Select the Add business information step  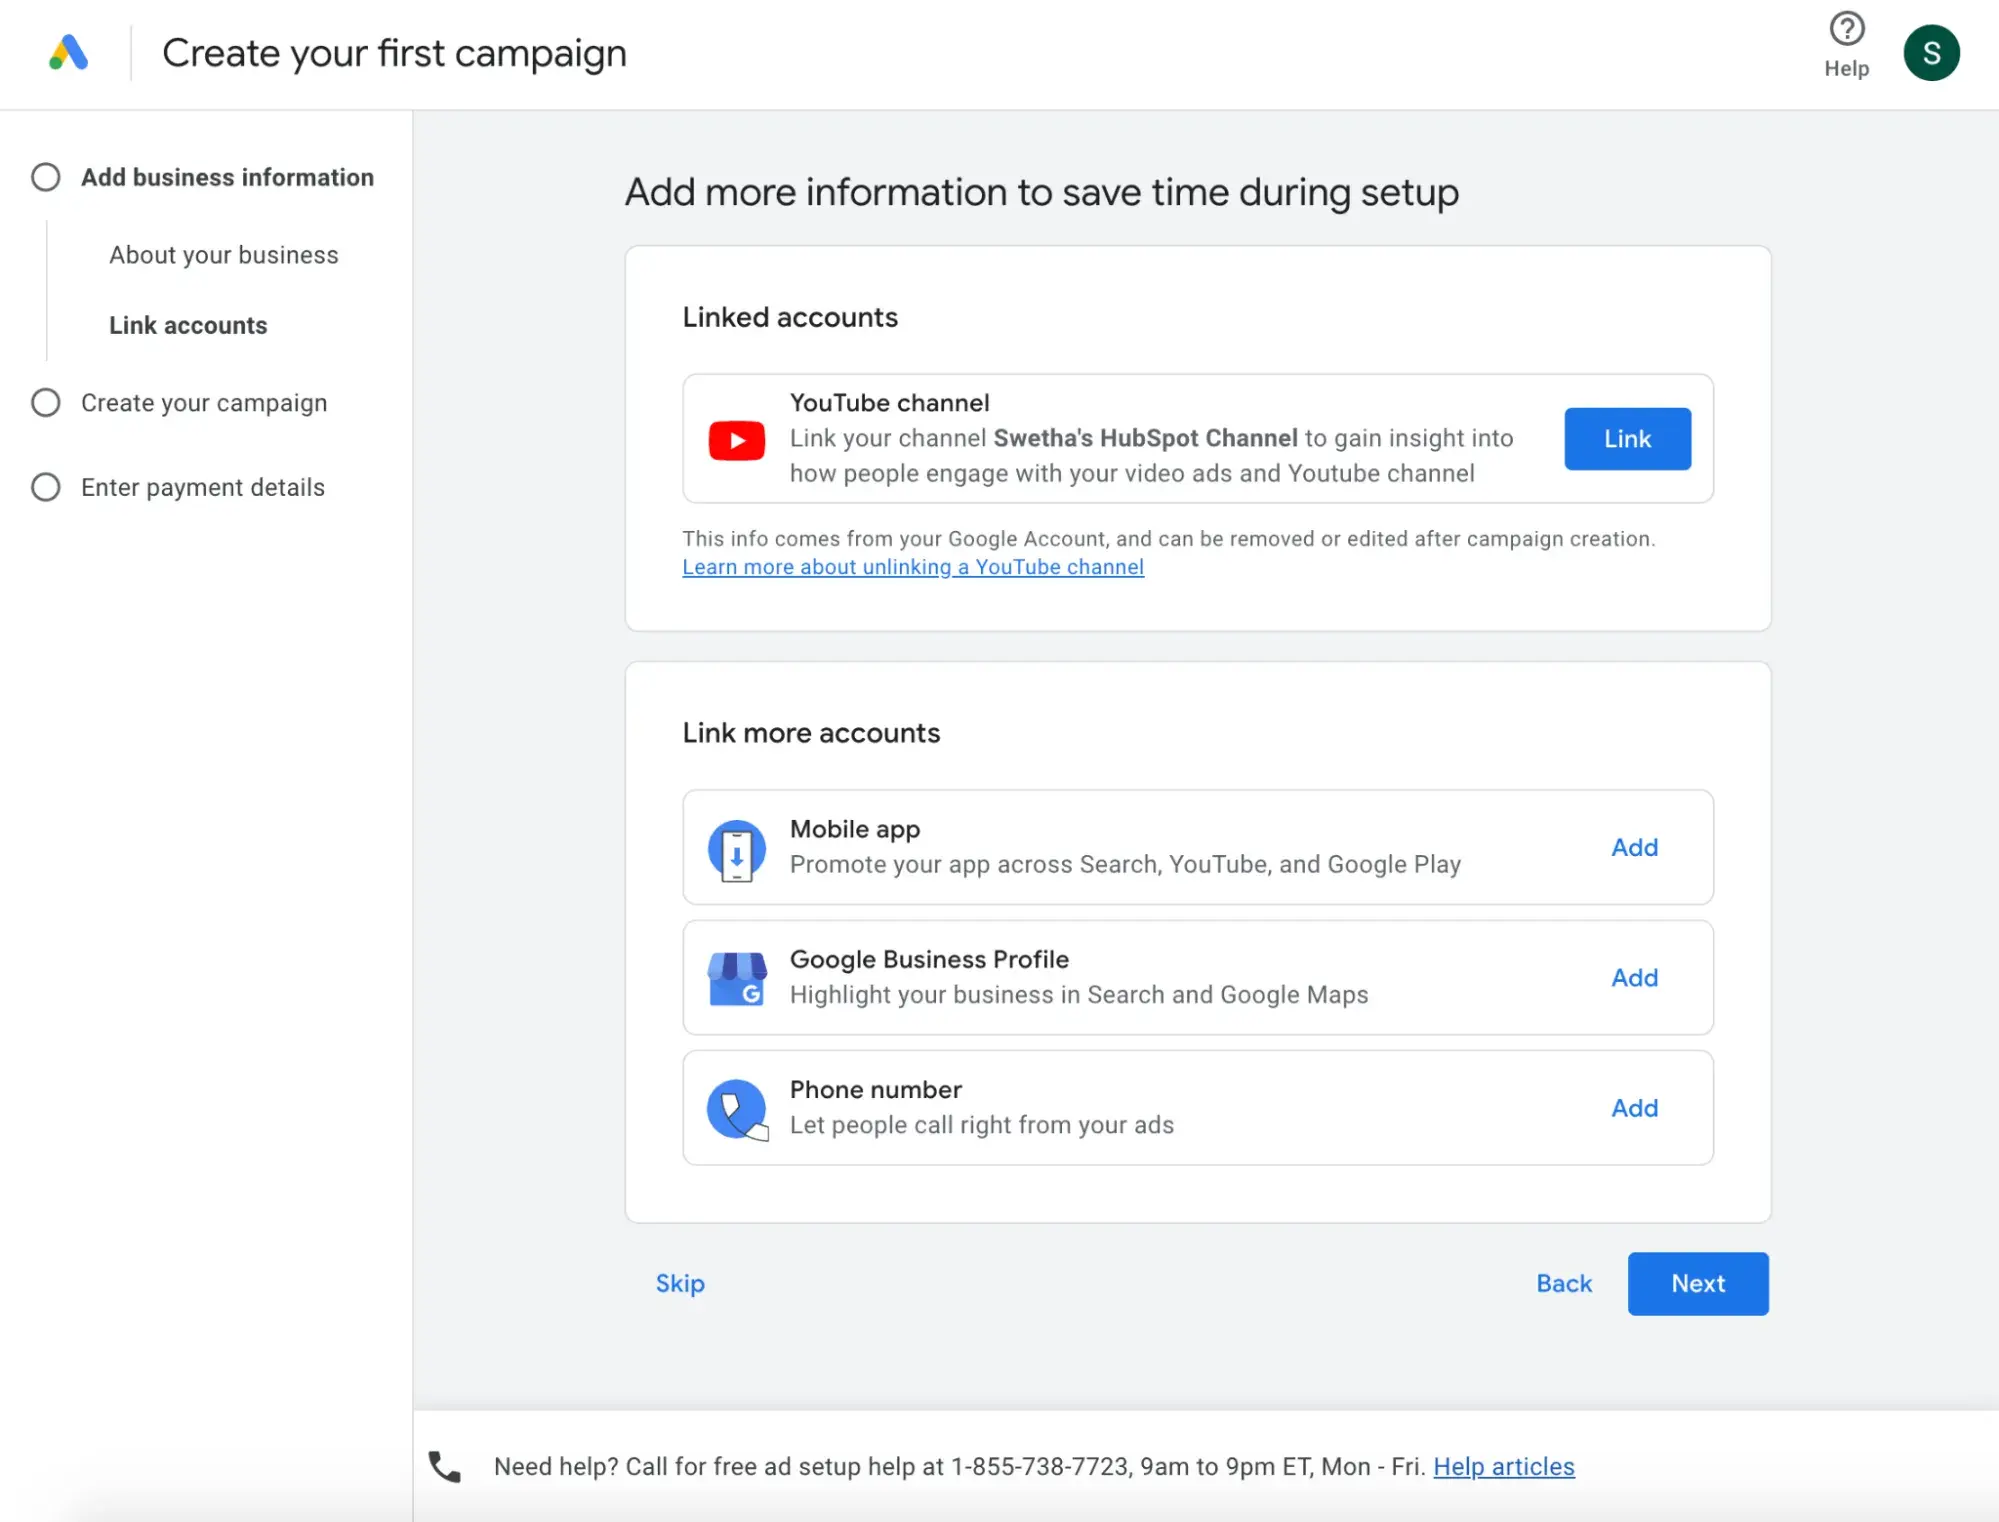click(x=227, y=176)
